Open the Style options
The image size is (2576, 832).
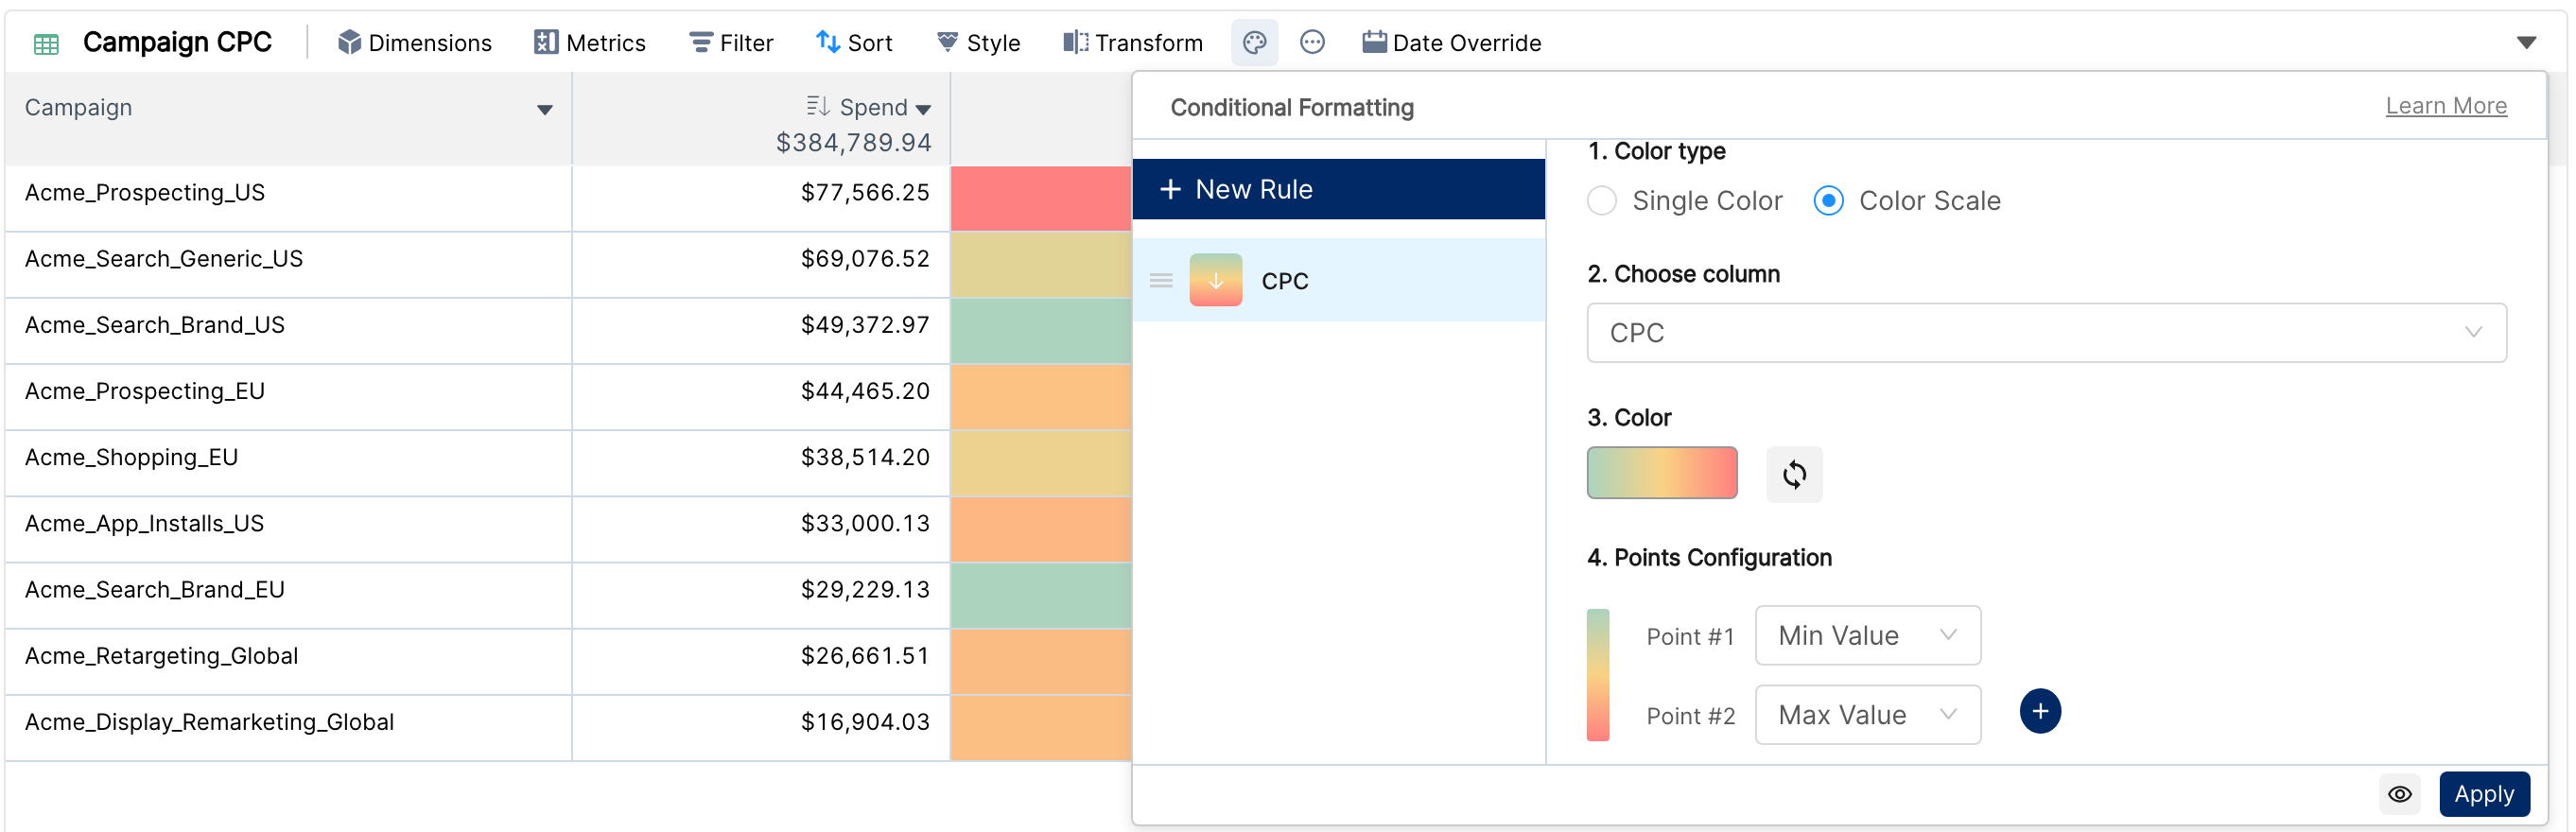tap(978, 43)
